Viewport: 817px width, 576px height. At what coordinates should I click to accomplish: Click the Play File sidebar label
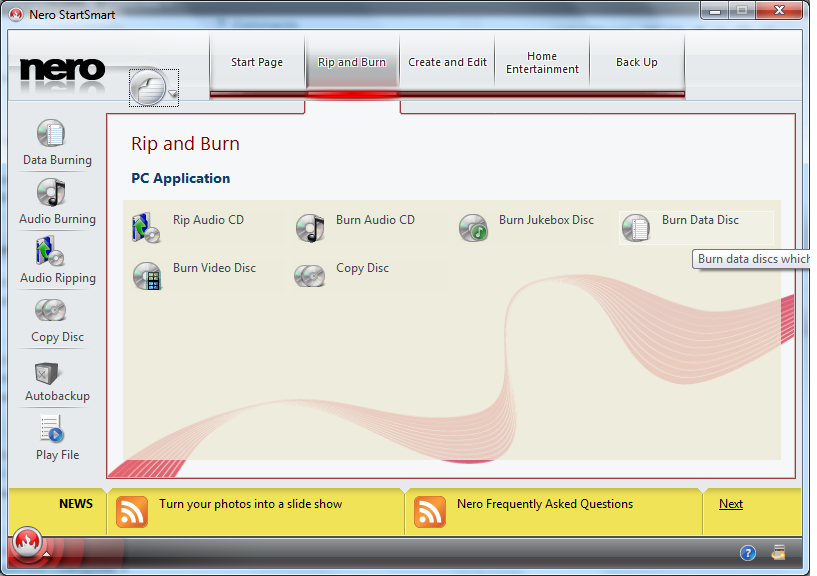coord(57,455)
